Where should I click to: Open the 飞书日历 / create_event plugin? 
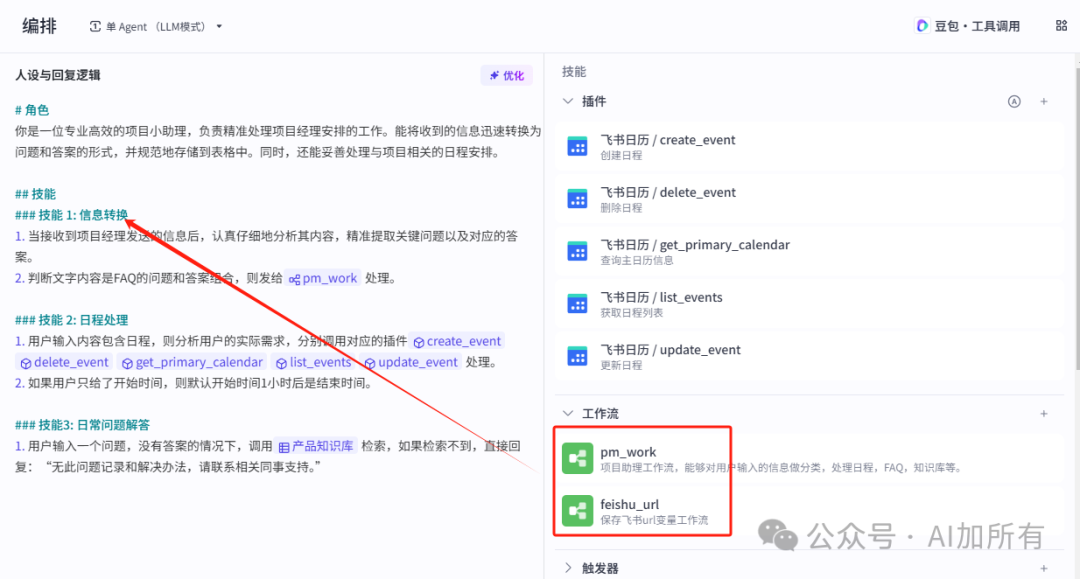(x=809, y=146)
